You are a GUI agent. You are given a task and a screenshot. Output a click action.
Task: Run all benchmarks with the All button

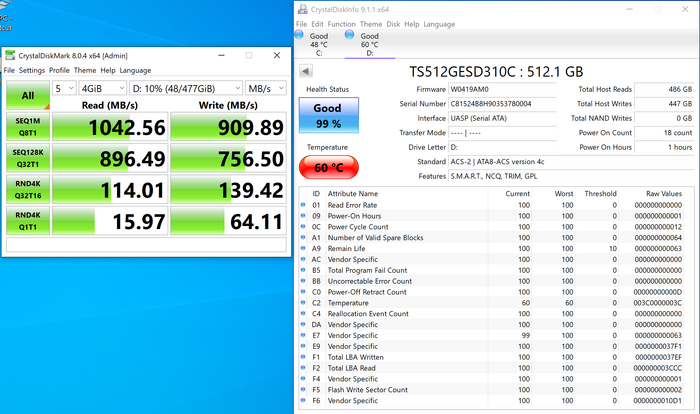tap(28, 95)
